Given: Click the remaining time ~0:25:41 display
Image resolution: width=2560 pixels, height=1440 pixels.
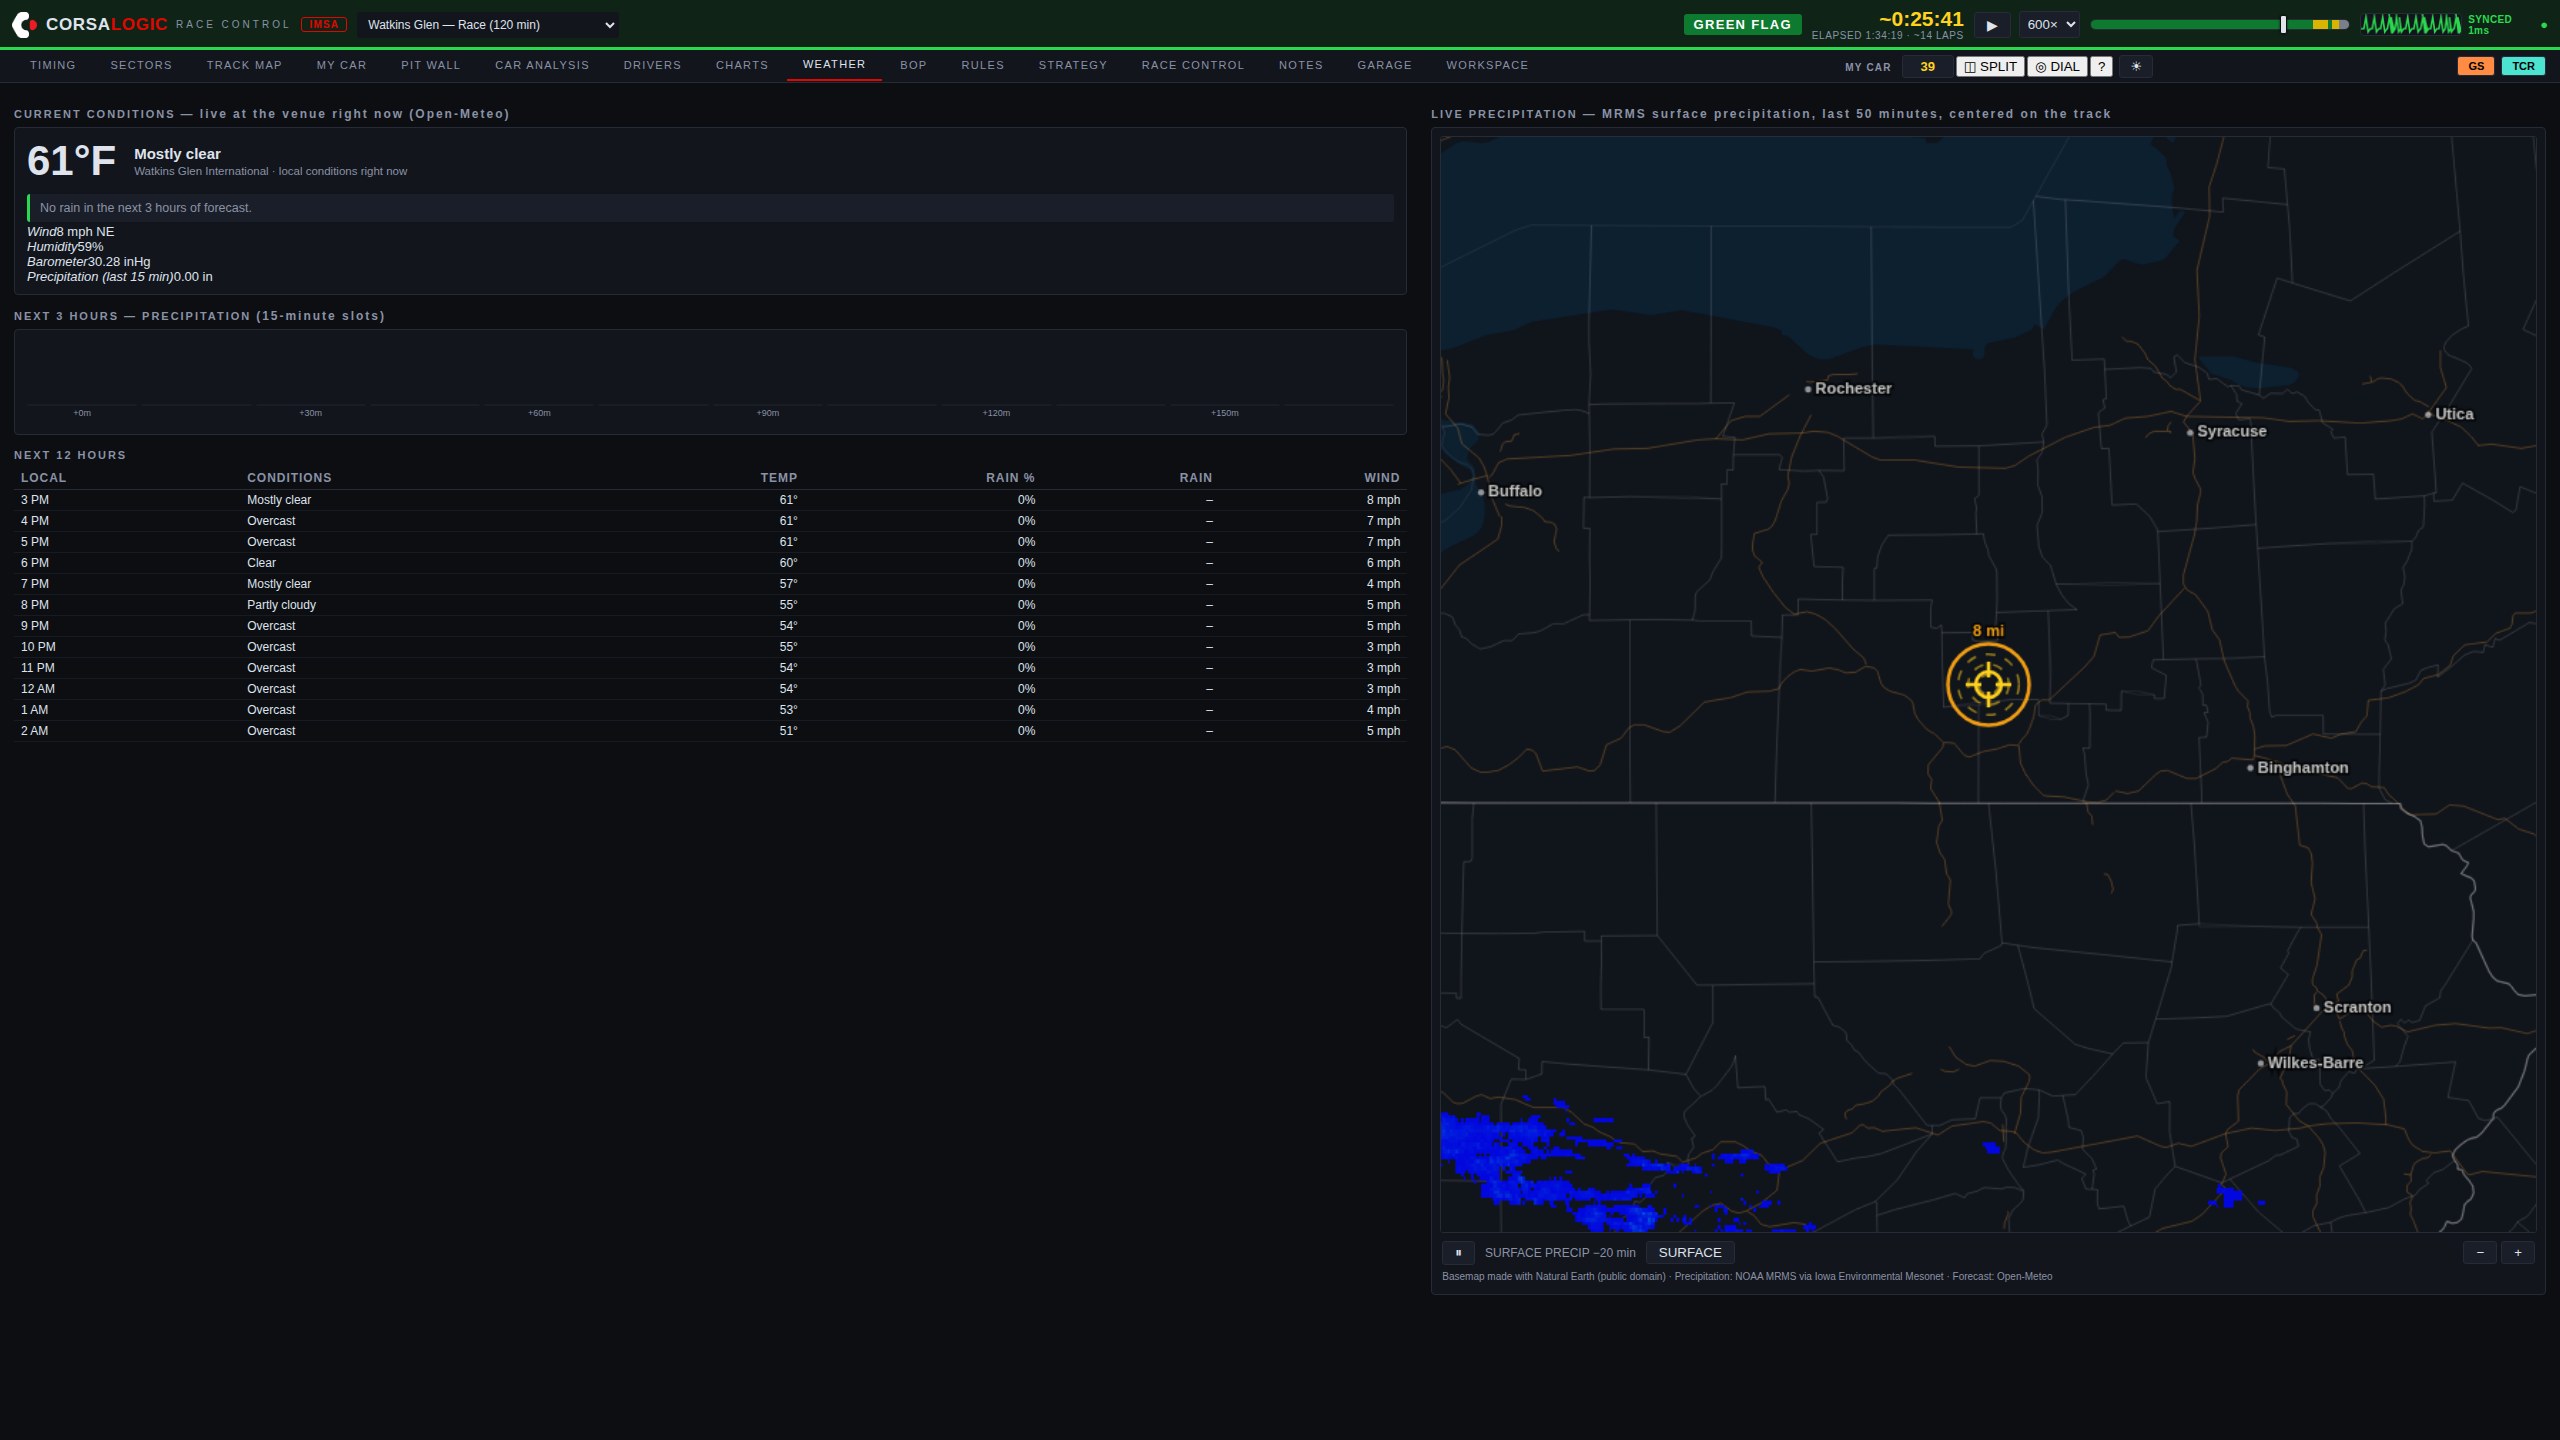Looking at the screenshot, I should click(1921, 19).
